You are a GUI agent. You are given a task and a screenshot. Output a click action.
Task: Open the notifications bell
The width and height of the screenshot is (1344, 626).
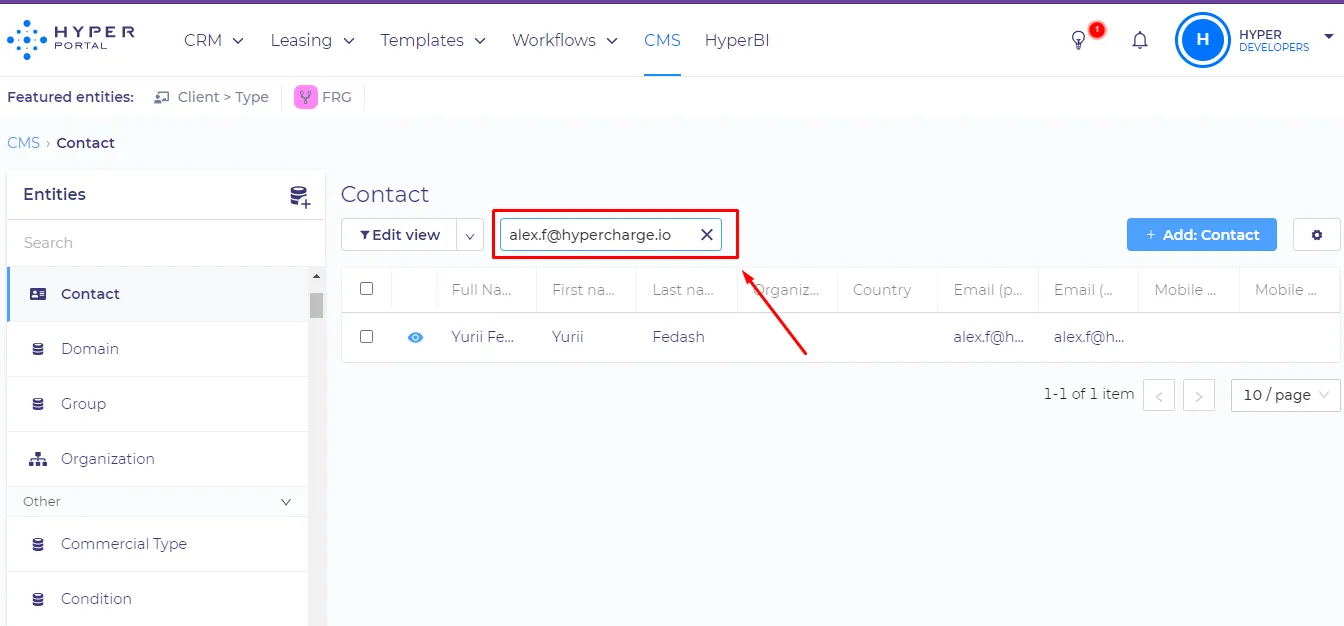click(x=1140, y=40)
